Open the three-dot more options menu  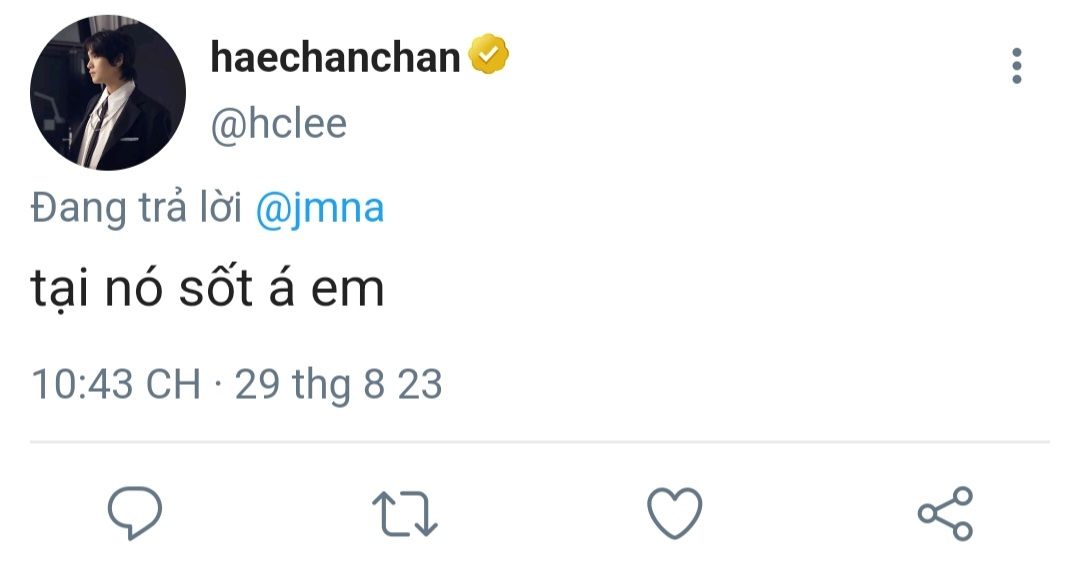(x=1017, y=66)
